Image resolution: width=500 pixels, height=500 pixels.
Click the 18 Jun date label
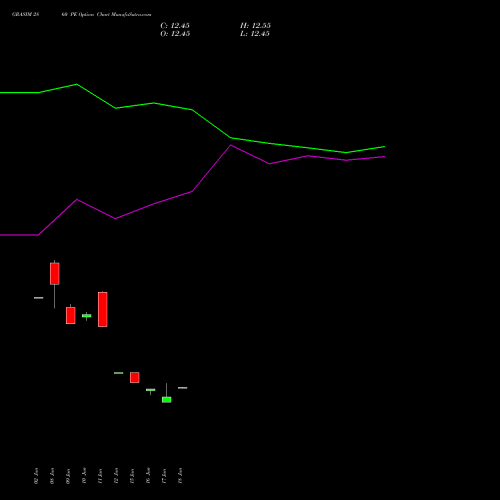[x=180, y=476]
